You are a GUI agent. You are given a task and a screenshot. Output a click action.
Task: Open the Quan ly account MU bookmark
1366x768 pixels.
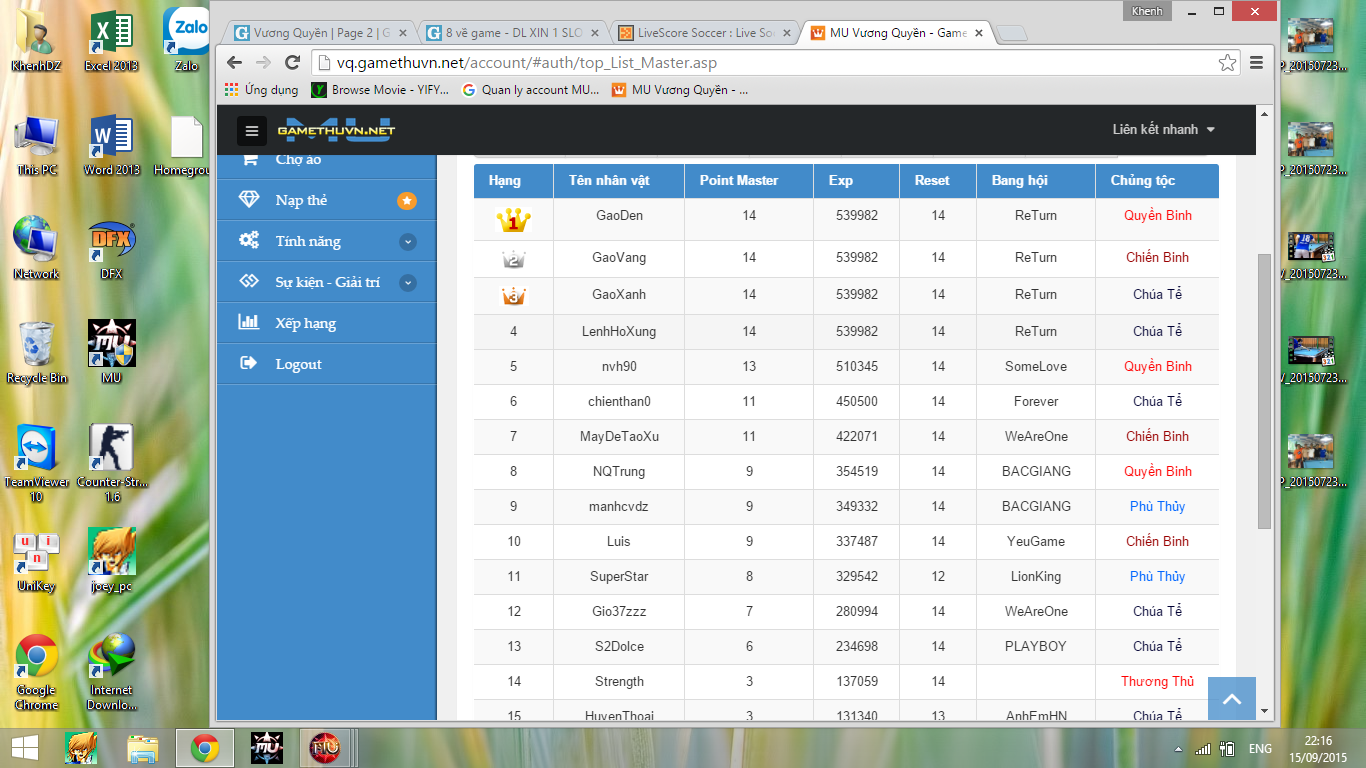(x=530, y=90)
